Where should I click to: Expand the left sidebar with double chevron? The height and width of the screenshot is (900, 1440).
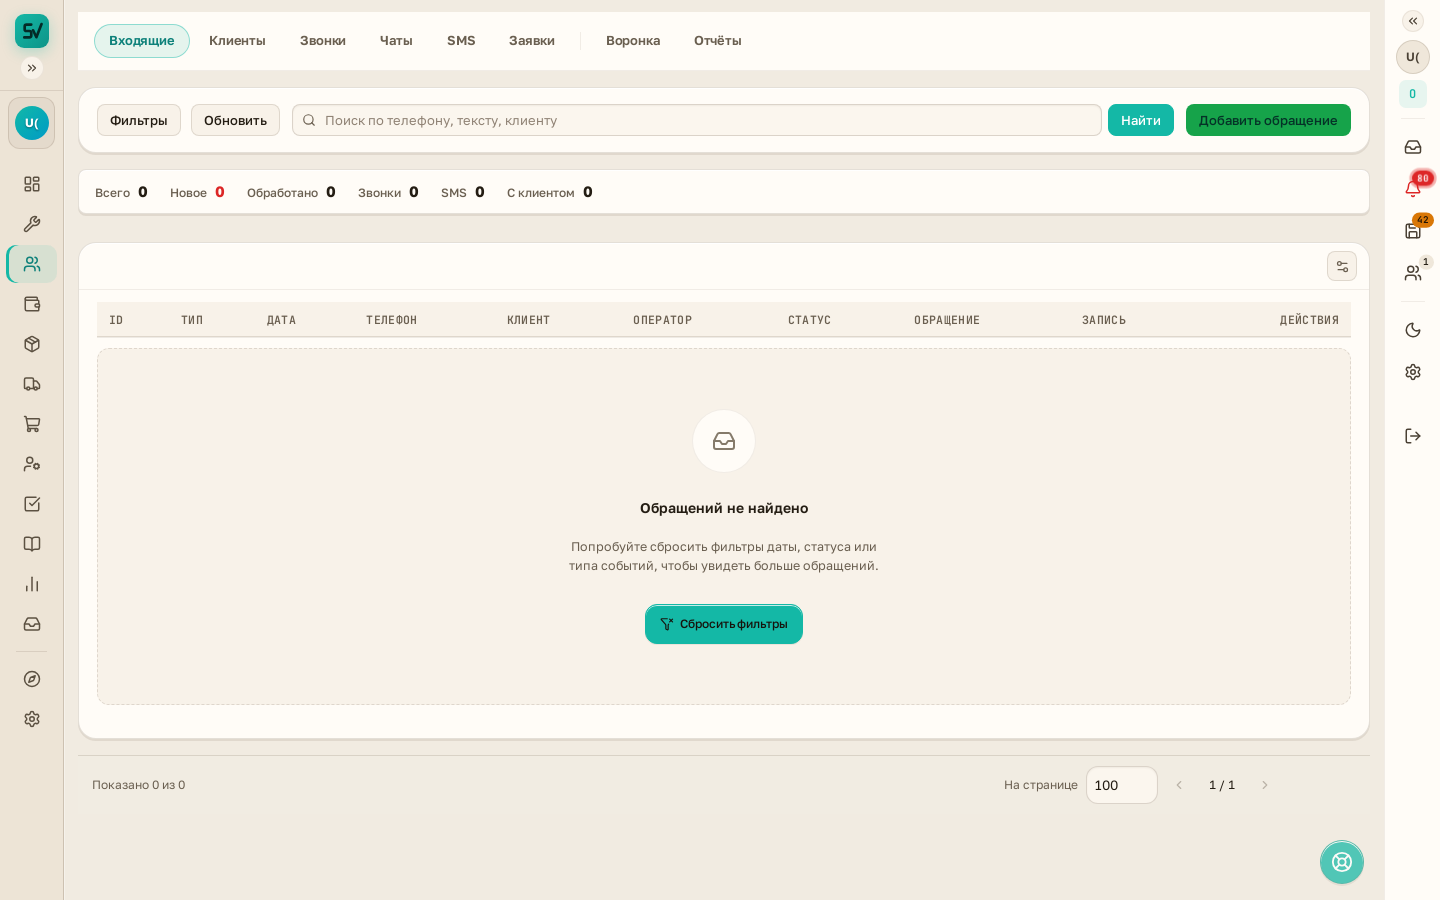pos(32,68)
